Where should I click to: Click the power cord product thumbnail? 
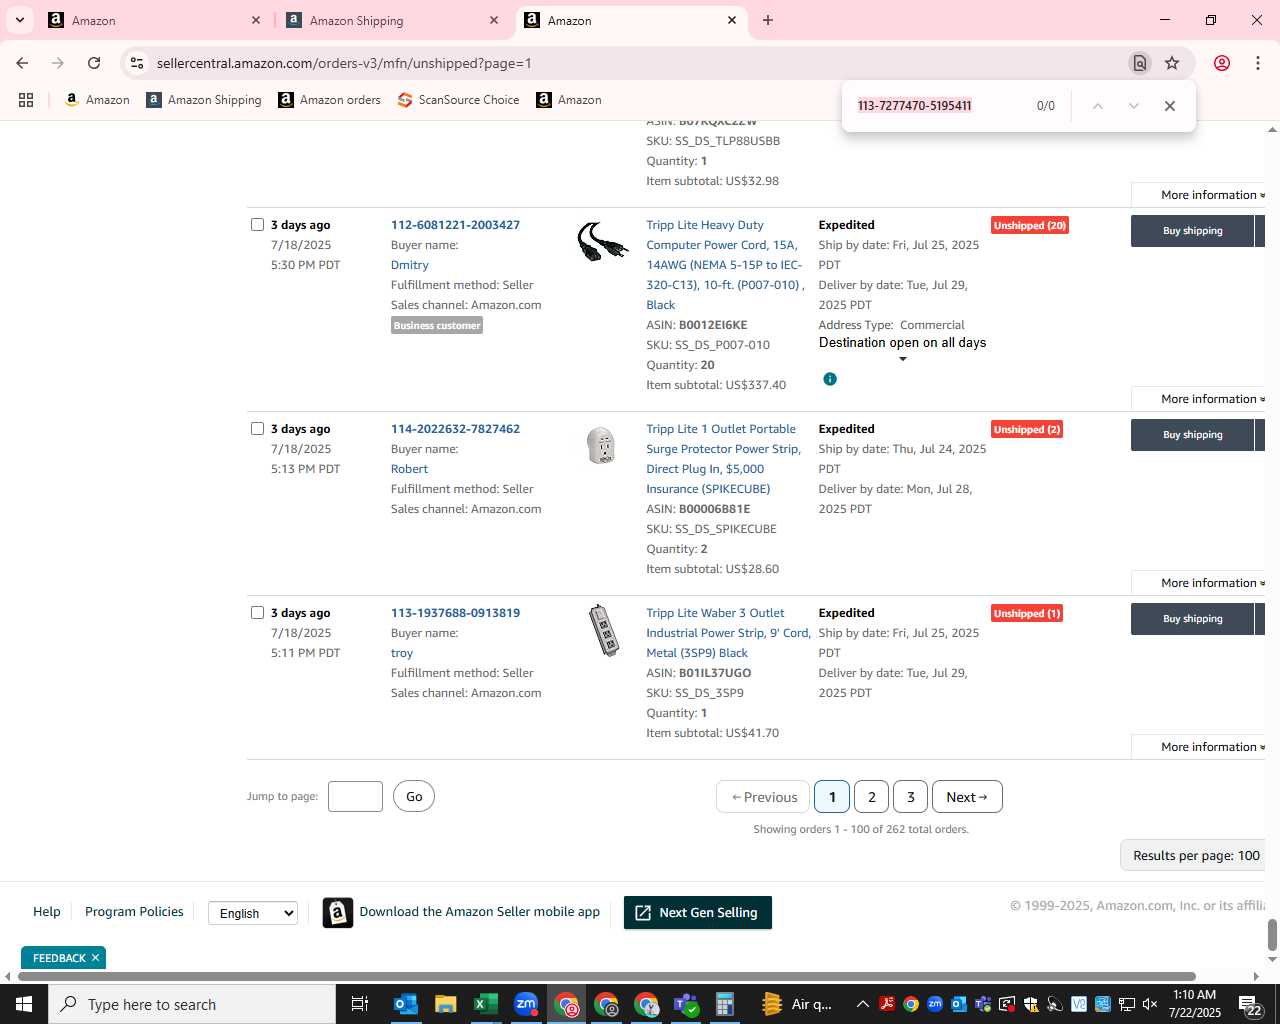coord(602,242)
